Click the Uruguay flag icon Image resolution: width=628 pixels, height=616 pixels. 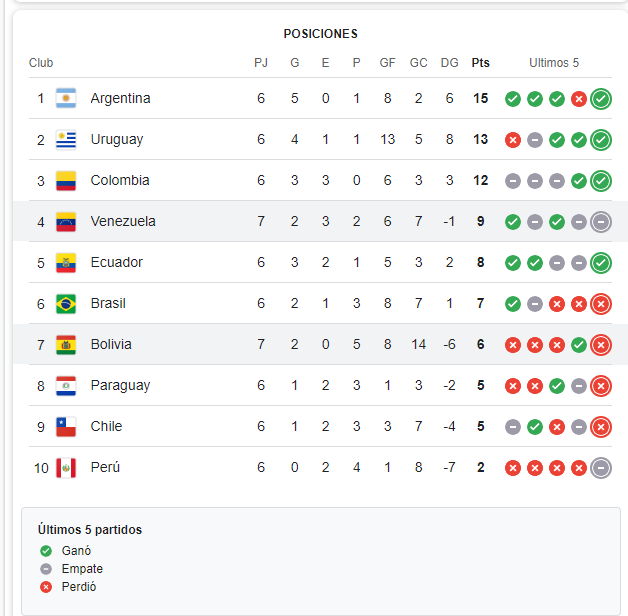pos(66,139)
